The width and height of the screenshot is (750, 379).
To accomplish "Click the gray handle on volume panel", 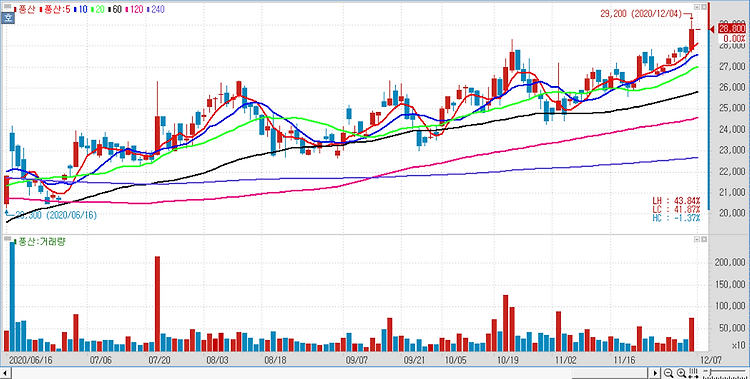I will coord(7,238).
